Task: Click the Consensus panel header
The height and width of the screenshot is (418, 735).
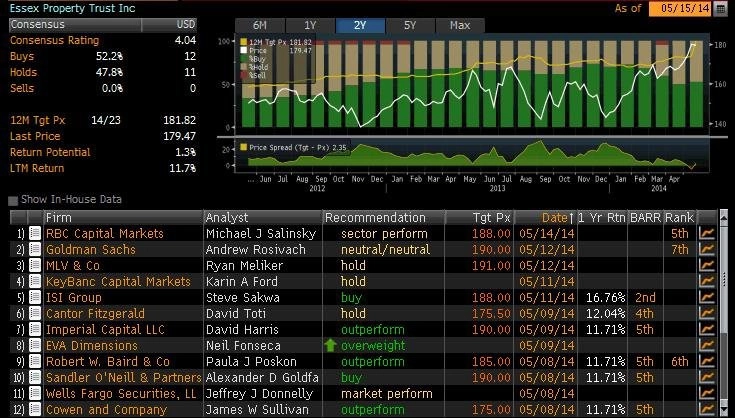Action: click(x=103, y=24)
